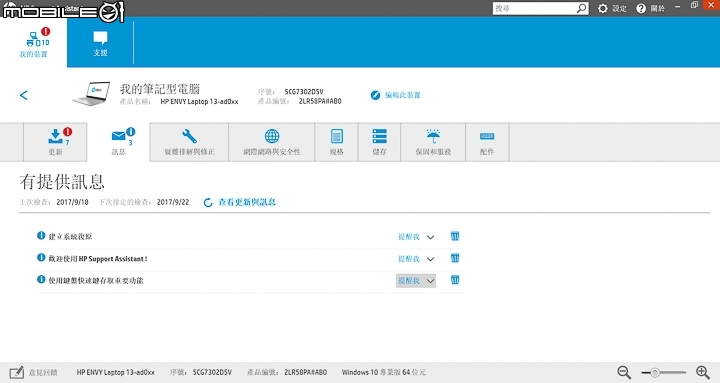Open Warranty and services umbrella tab

[433, 142]
